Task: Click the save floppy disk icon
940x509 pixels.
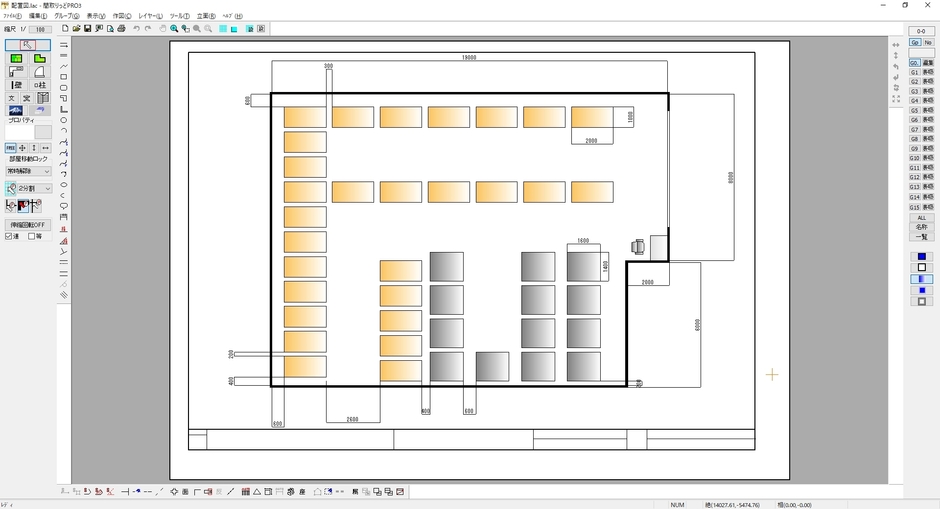Action: [x=88, y=29]
